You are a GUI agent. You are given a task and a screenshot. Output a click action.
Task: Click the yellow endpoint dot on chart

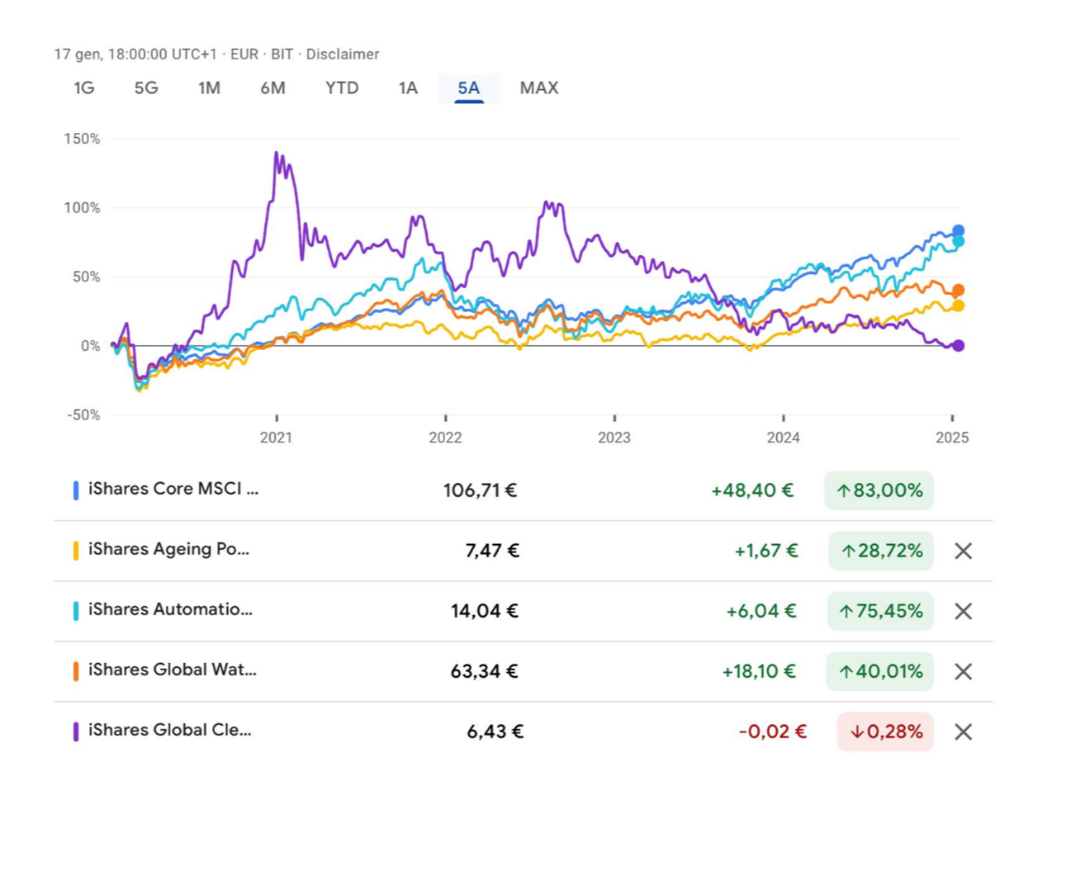(958, 306)
